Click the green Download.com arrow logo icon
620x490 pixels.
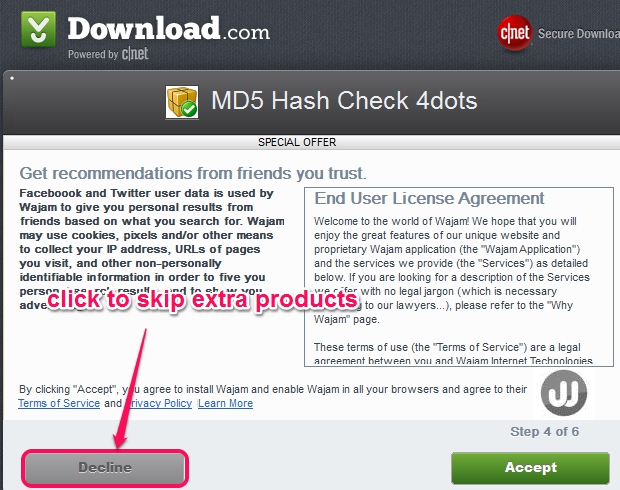tap(38, 29)
